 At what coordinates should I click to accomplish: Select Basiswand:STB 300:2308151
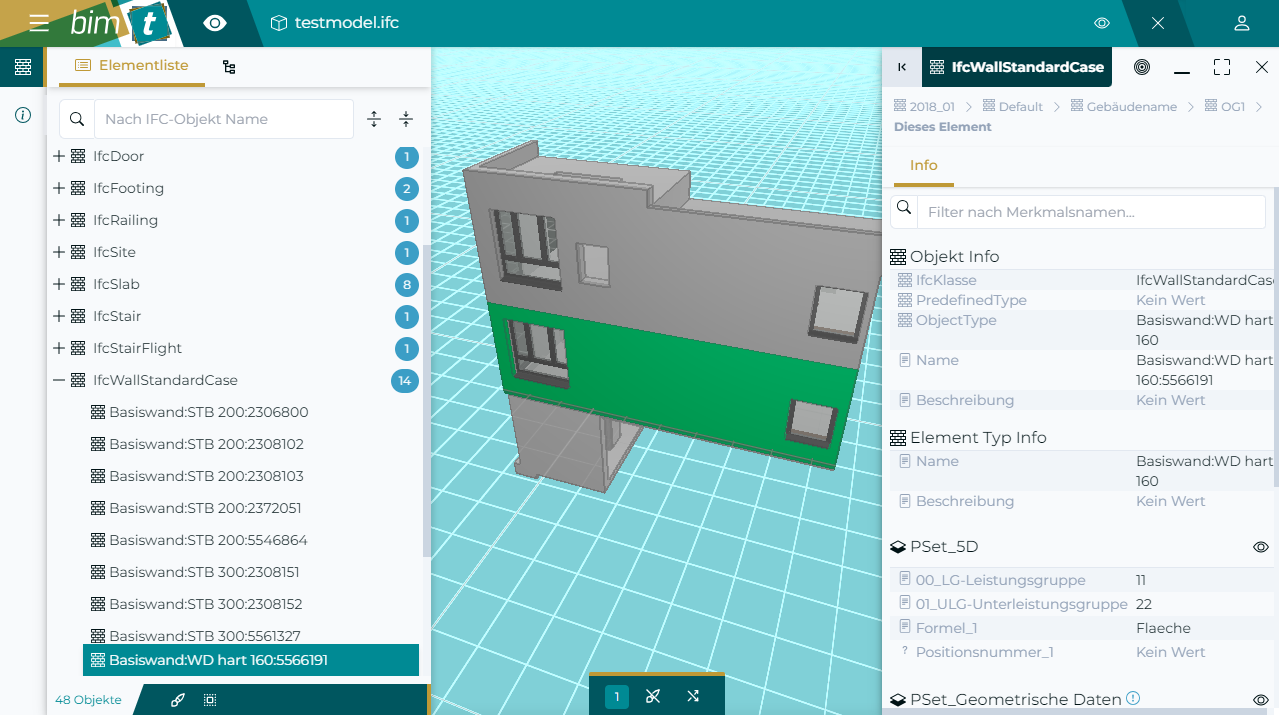coord(204,572)
